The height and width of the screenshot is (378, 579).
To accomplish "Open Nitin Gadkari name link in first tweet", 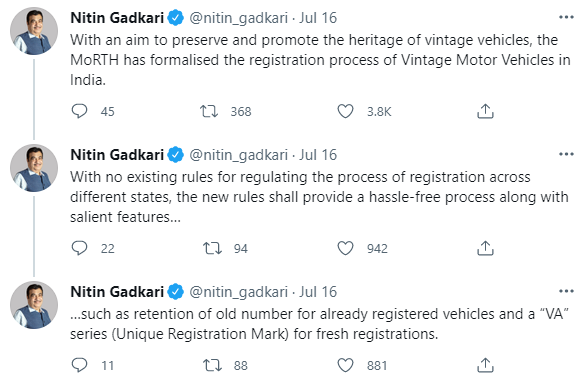I will [x=117, y=18].
